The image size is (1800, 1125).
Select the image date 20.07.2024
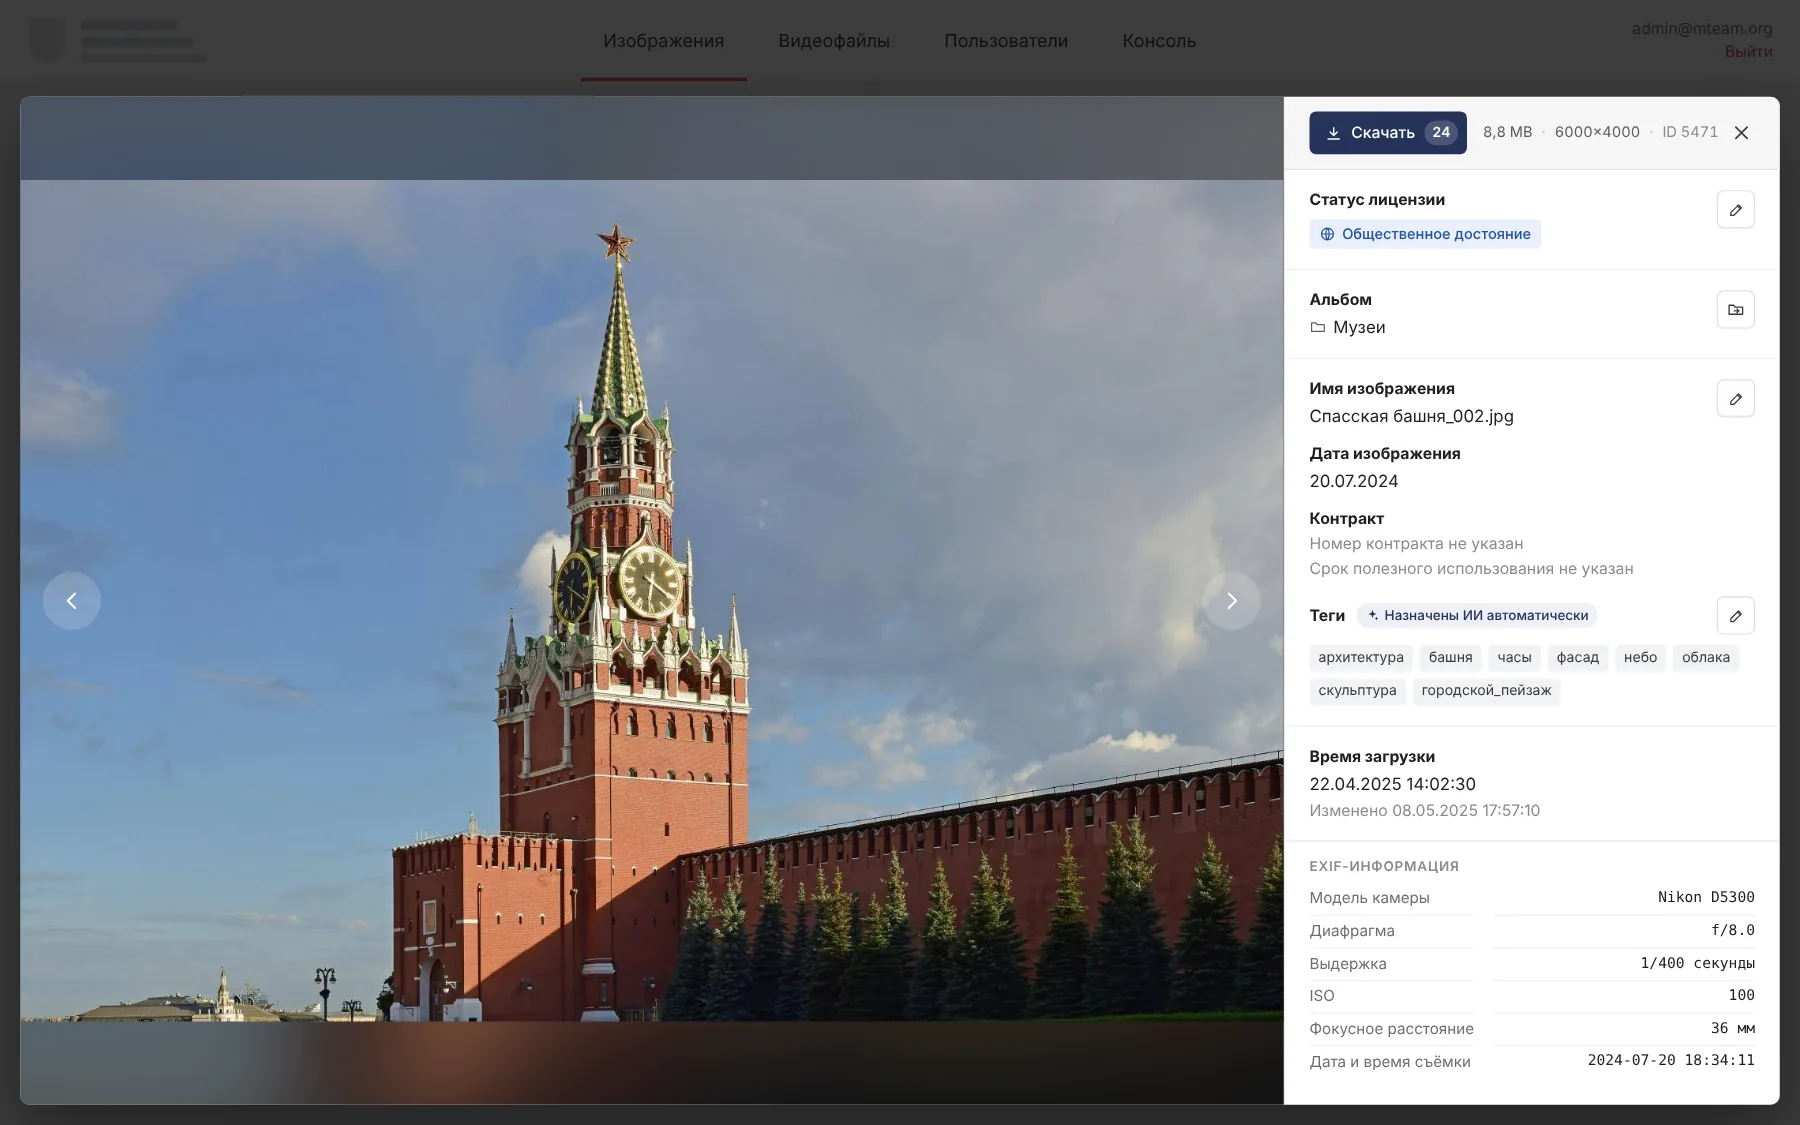[1353, 482]
